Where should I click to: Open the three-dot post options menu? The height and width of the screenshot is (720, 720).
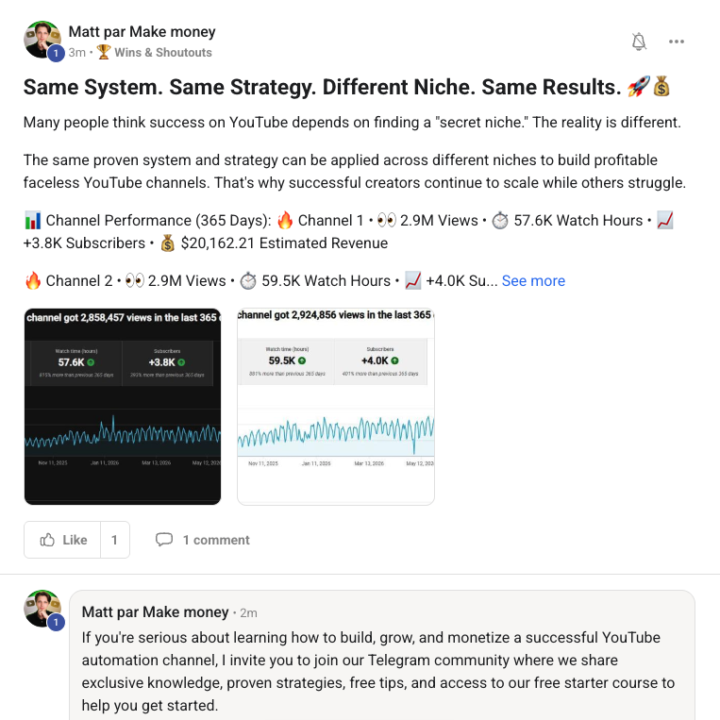(676, 42)
